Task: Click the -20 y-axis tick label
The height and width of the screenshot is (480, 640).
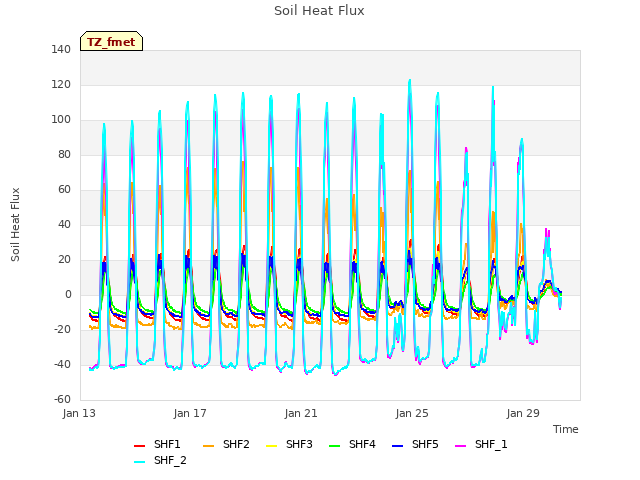Action: tap(62, 330)
